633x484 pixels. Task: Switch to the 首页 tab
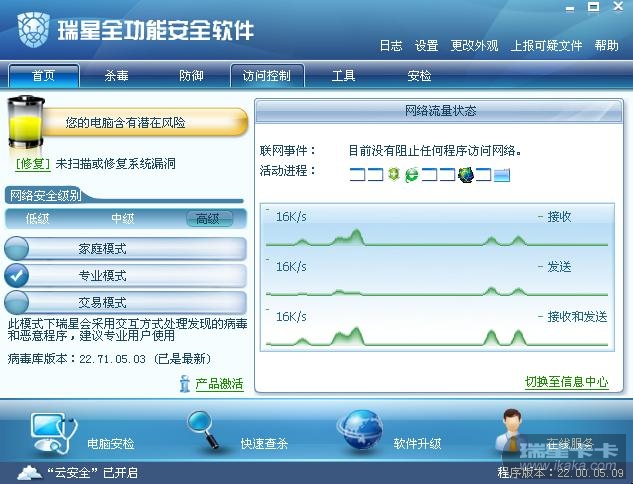44,75
